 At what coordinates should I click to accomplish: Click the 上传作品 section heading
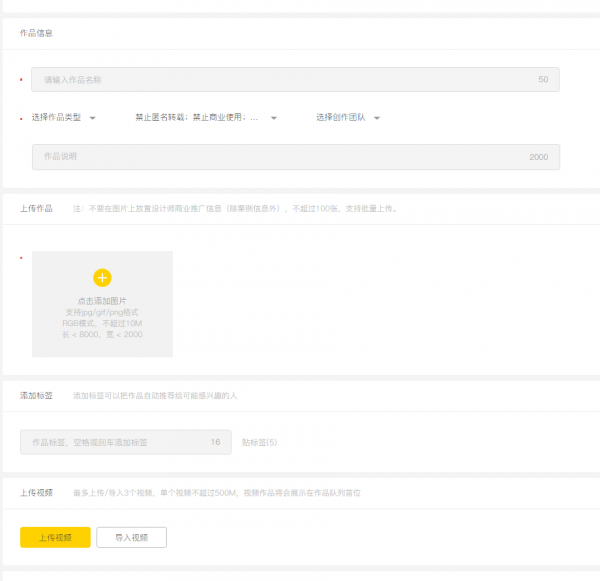coord(36,209)
